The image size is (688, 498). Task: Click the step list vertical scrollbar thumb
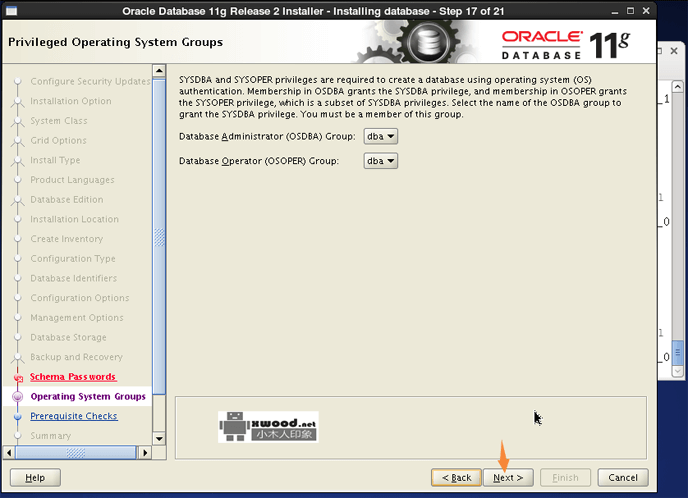tap(158, 238)
